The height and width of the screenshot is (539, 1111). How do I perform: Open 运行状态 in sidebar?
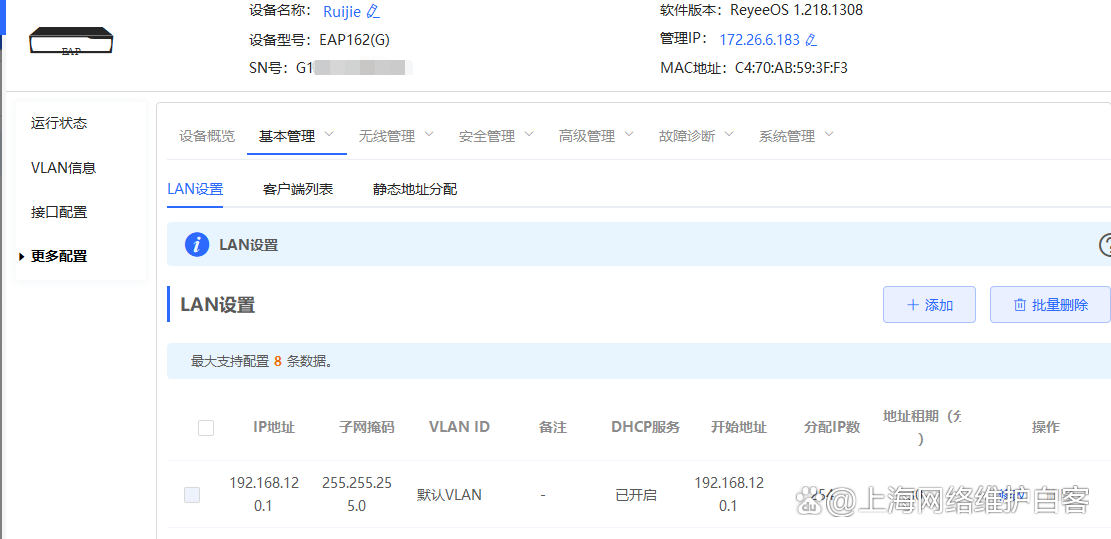59,123
